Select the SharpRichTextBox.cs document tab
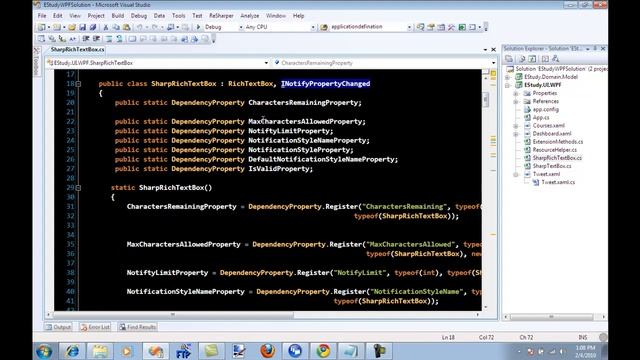Screen dimensions: 640x360 (x=77, y=49)
